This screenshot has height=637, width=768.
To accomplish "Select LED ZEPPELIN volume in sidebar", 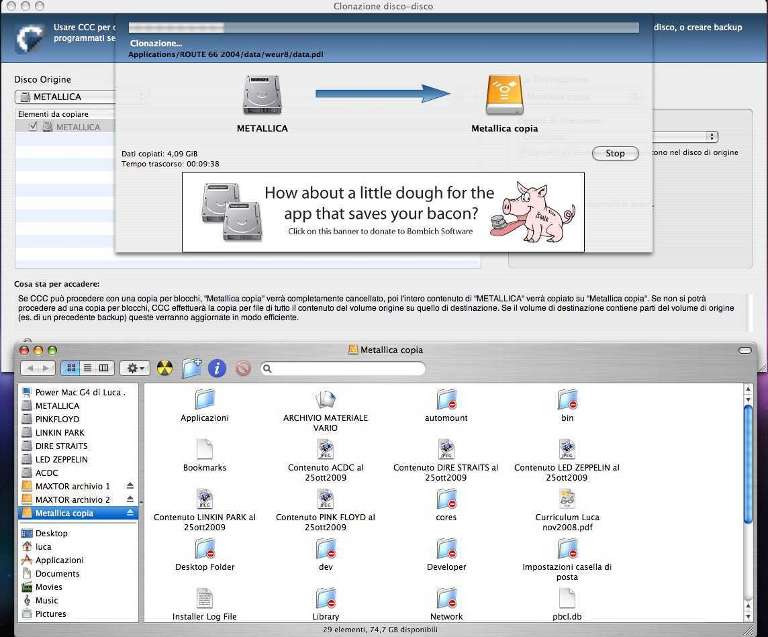I will pyautogui.click(x=78, y=459).
